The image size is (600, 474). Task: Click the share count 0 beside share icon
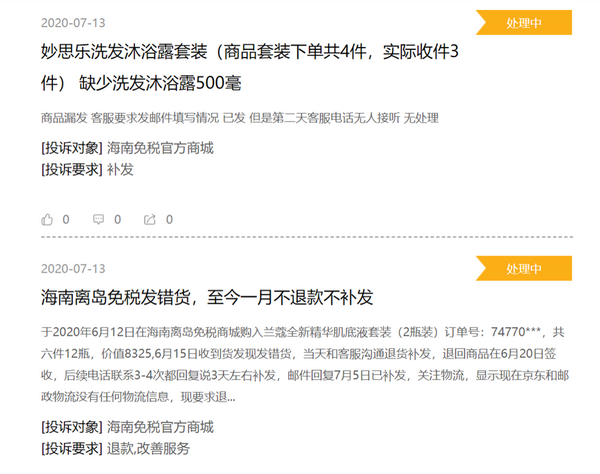click(x=169, y=220)
